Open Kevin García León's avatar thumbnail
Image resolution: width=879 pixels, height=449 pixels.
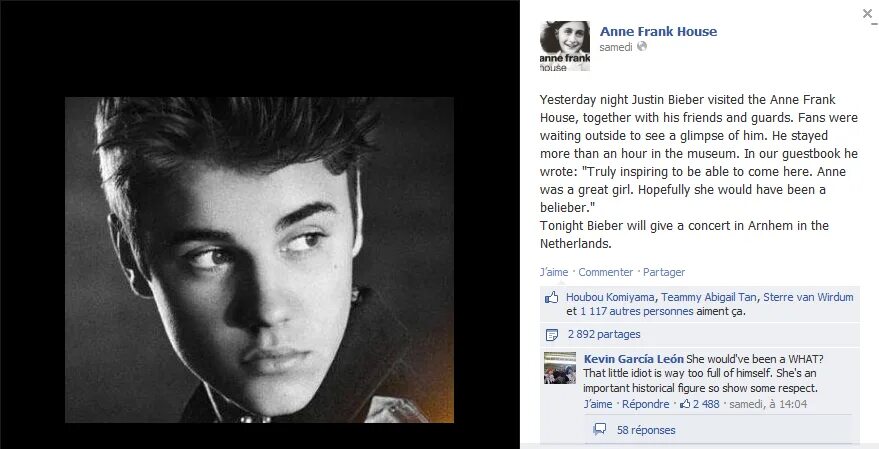559,368
